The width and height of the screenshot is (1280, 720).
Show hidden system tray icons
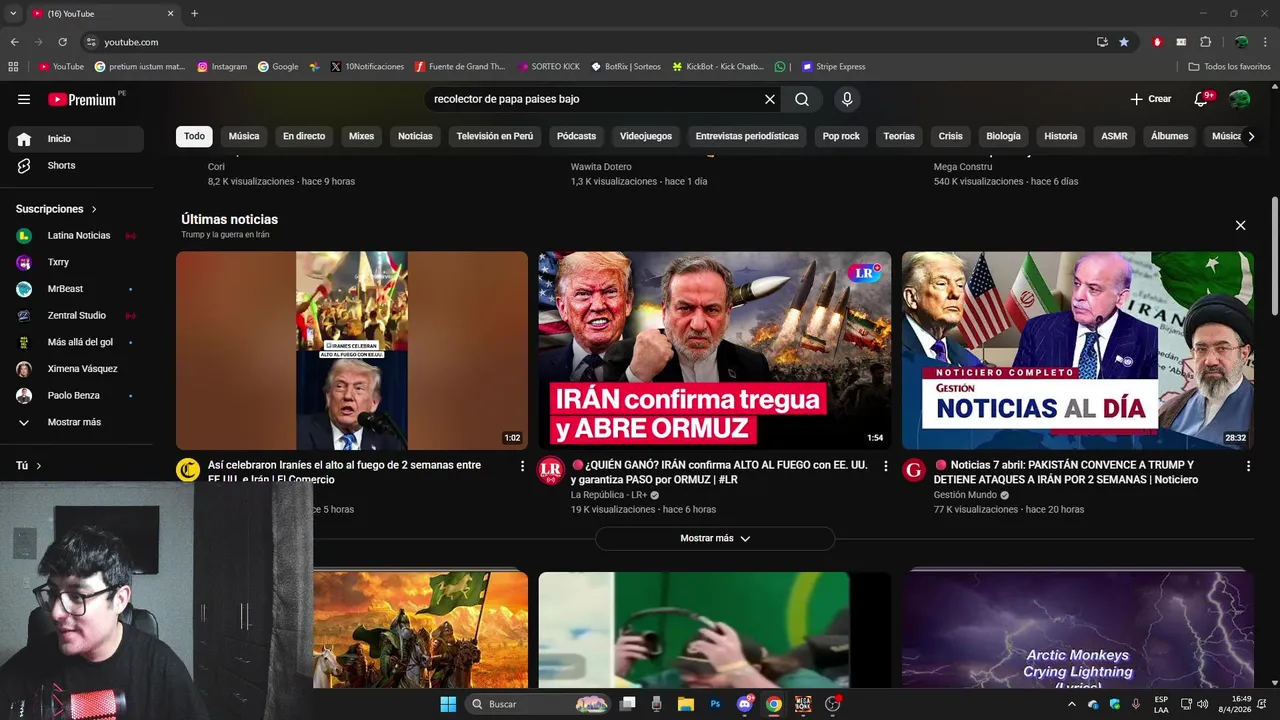1072,704
